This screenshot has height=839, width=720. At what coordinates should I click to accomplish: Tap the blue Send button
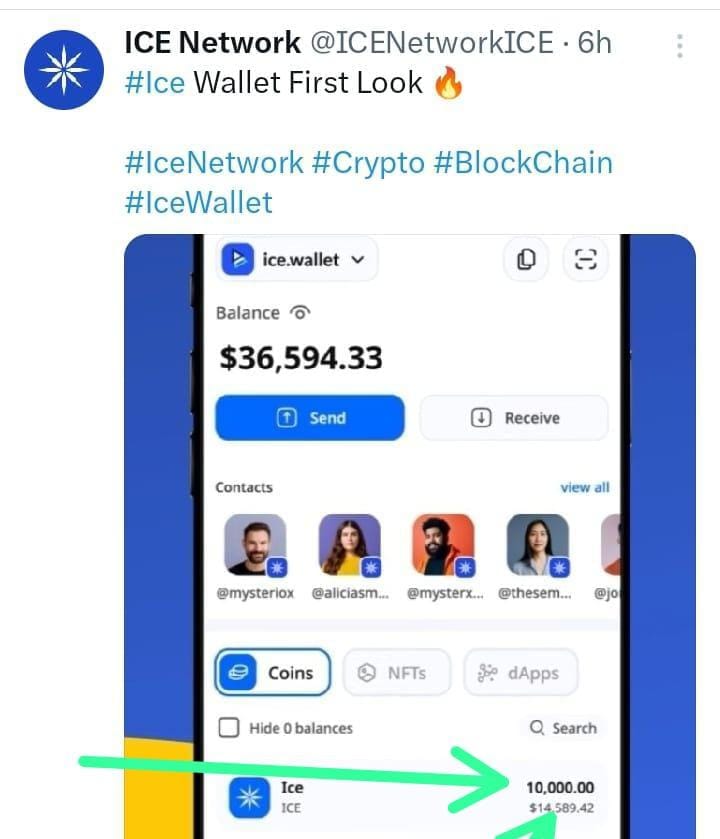click(310, 418)
